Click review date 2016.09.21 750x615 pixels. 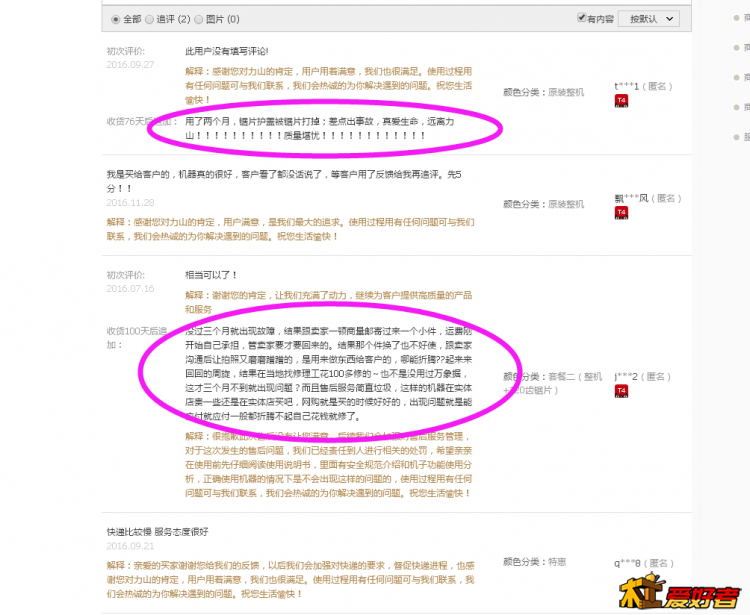[130, 546]
